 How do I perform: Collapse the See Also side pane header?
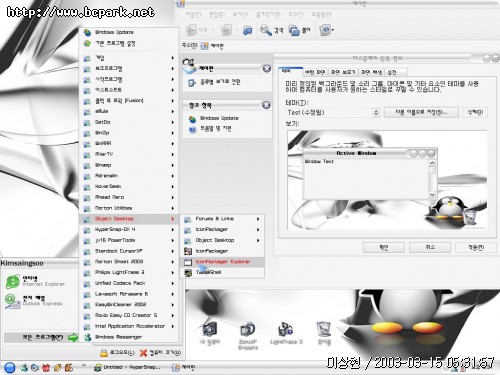266,105
